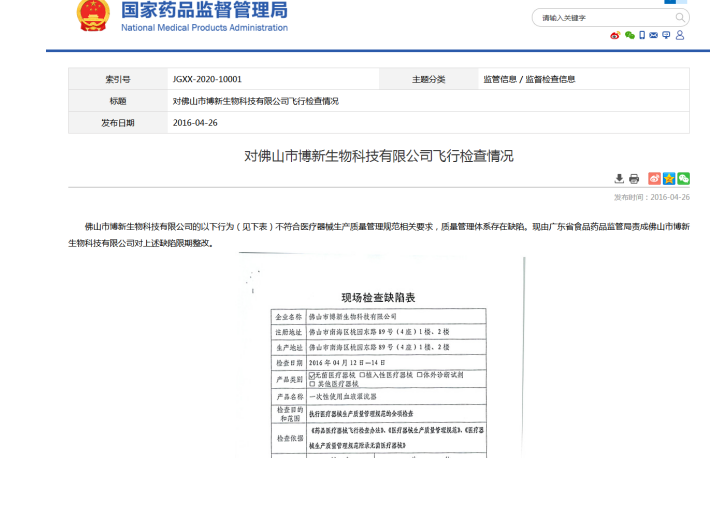The height and width of the screenshot is (506, 717).
Task: Open the 监管信息 category link
Action: click(500, 79)
